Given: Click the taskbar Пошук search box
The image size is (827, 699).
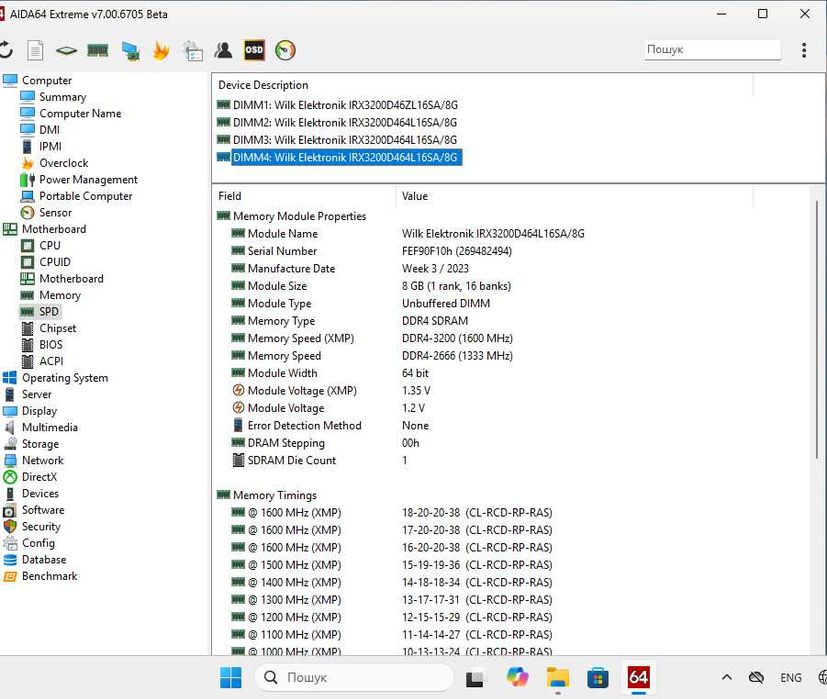Looking at the screenshot, I should 354,677.
